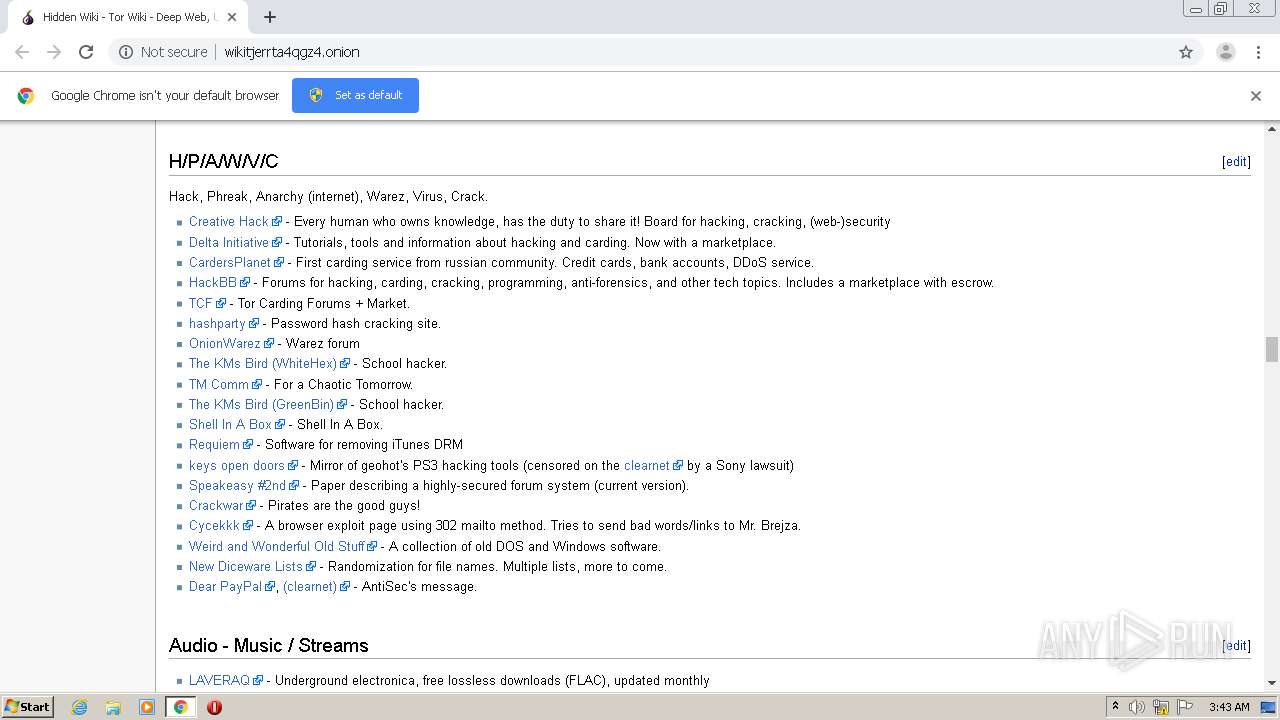Open the HackBB link

(x=213, y=283)
